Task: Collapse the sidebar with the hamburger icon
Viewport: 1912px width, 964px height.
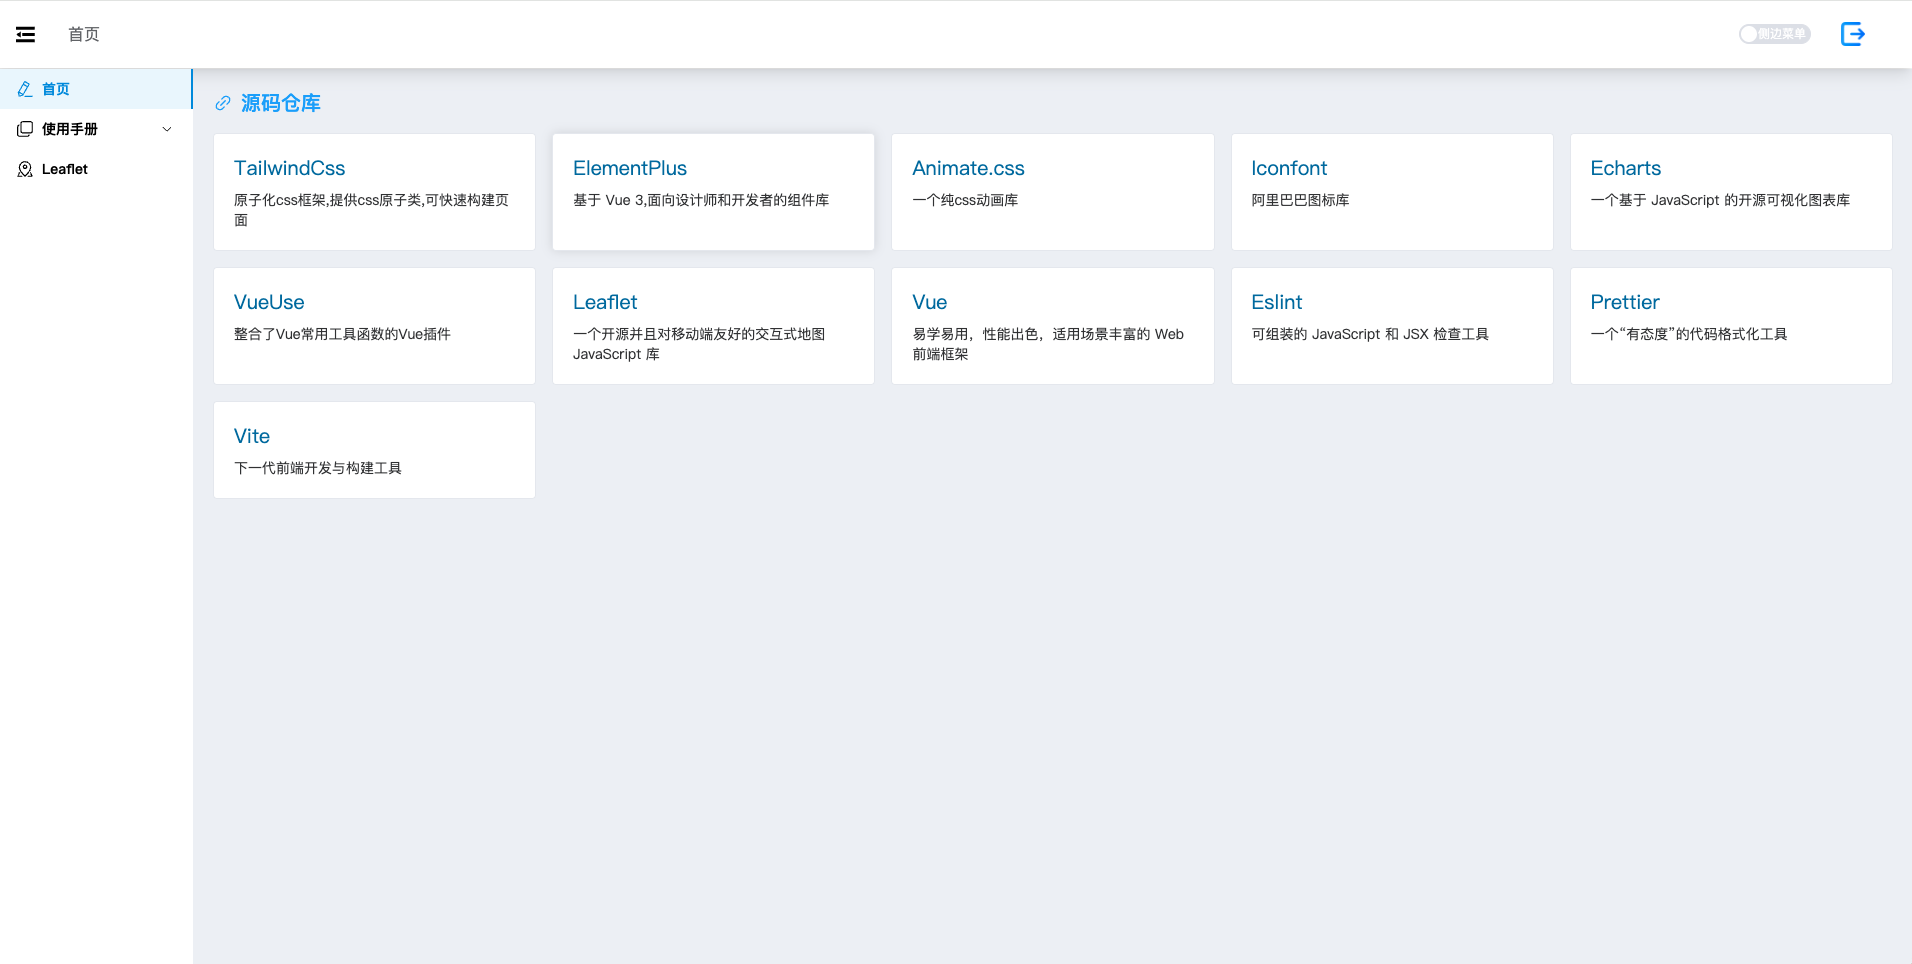Action: (26, 34)
